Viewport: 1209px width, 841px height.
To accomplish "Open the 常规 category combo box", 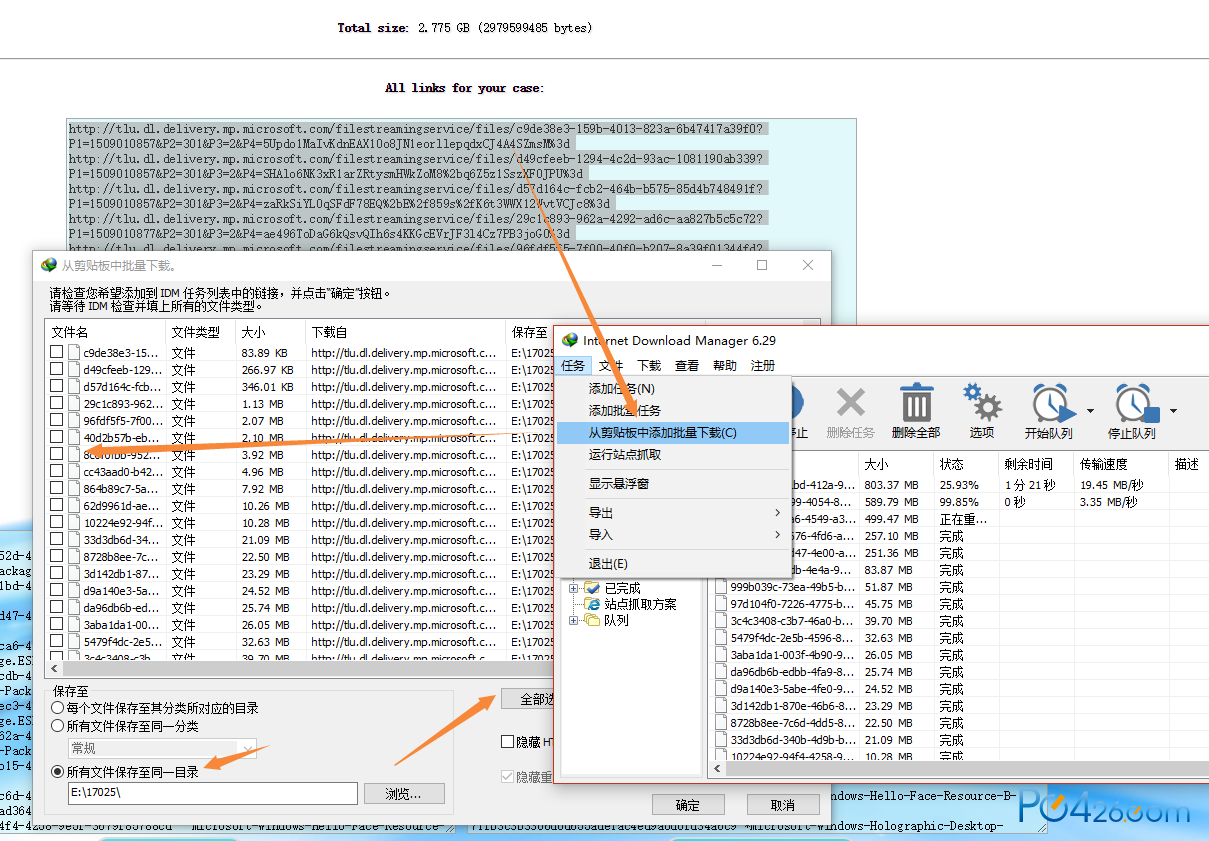I will tap(161, 748).
